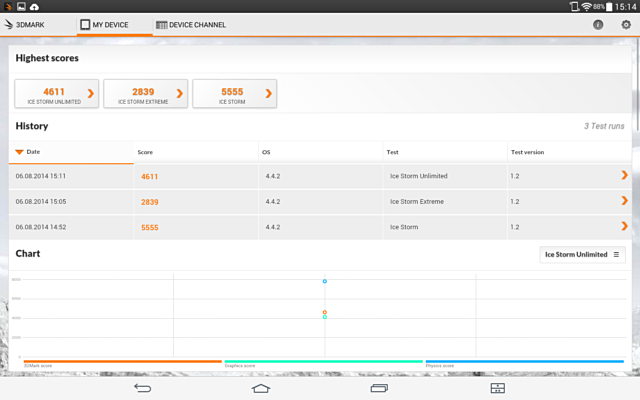Click the orange 3DMark score chart point

pos(324,312)
